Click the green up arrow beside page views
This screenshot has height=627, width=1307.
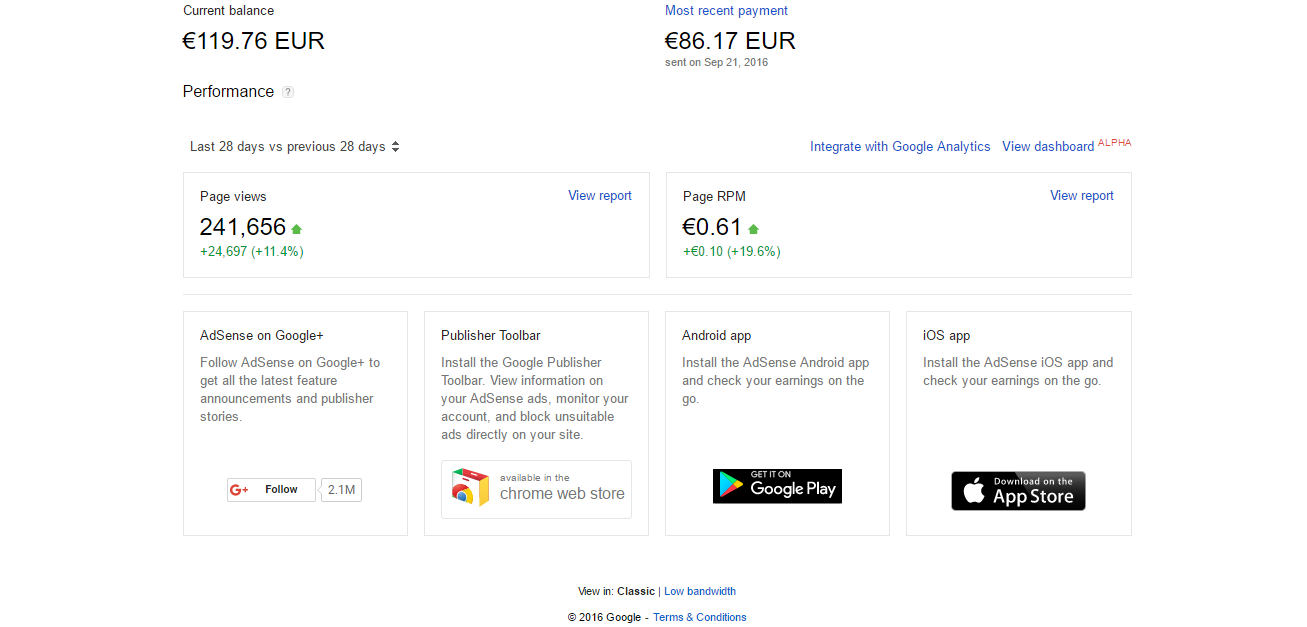tap(296, 229)
